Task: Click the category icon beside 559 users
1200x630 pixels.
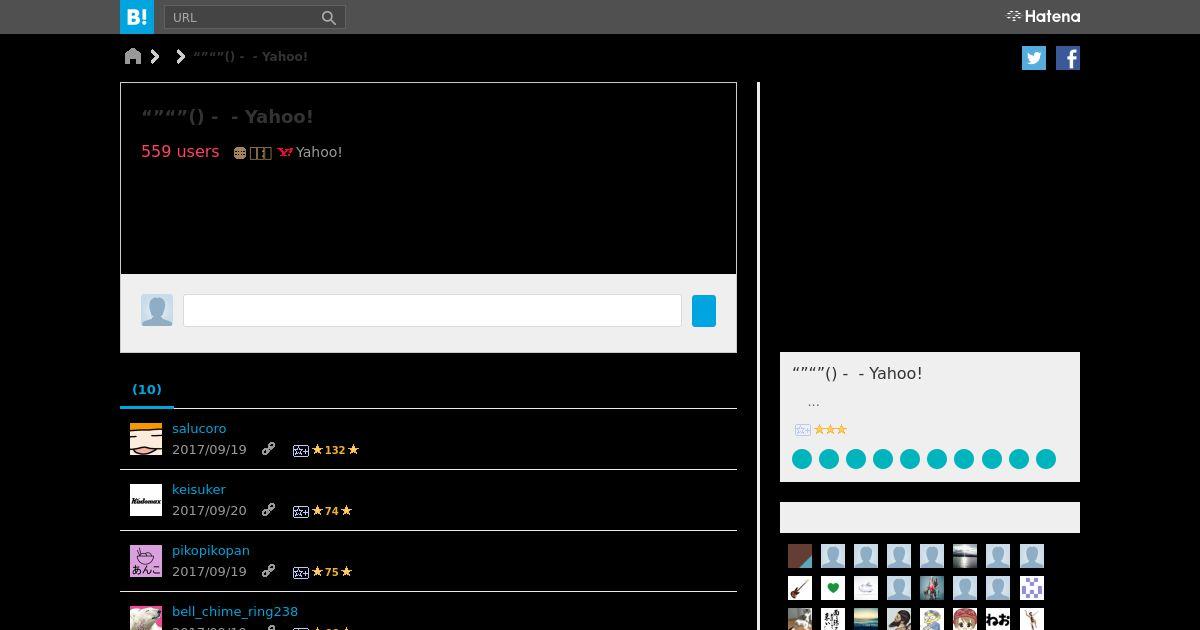Action: point(240,153)
